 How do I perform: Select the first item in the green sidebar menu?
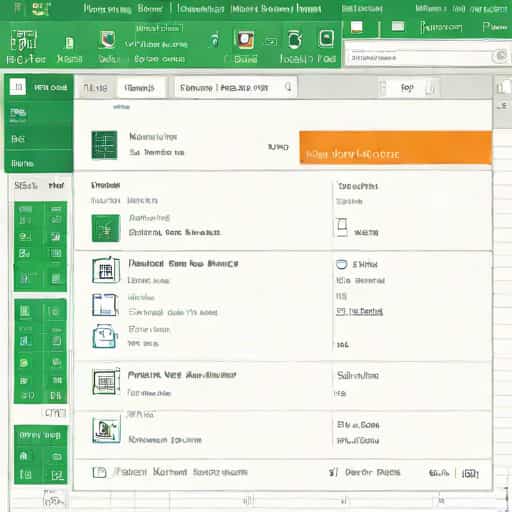(39, 113)
